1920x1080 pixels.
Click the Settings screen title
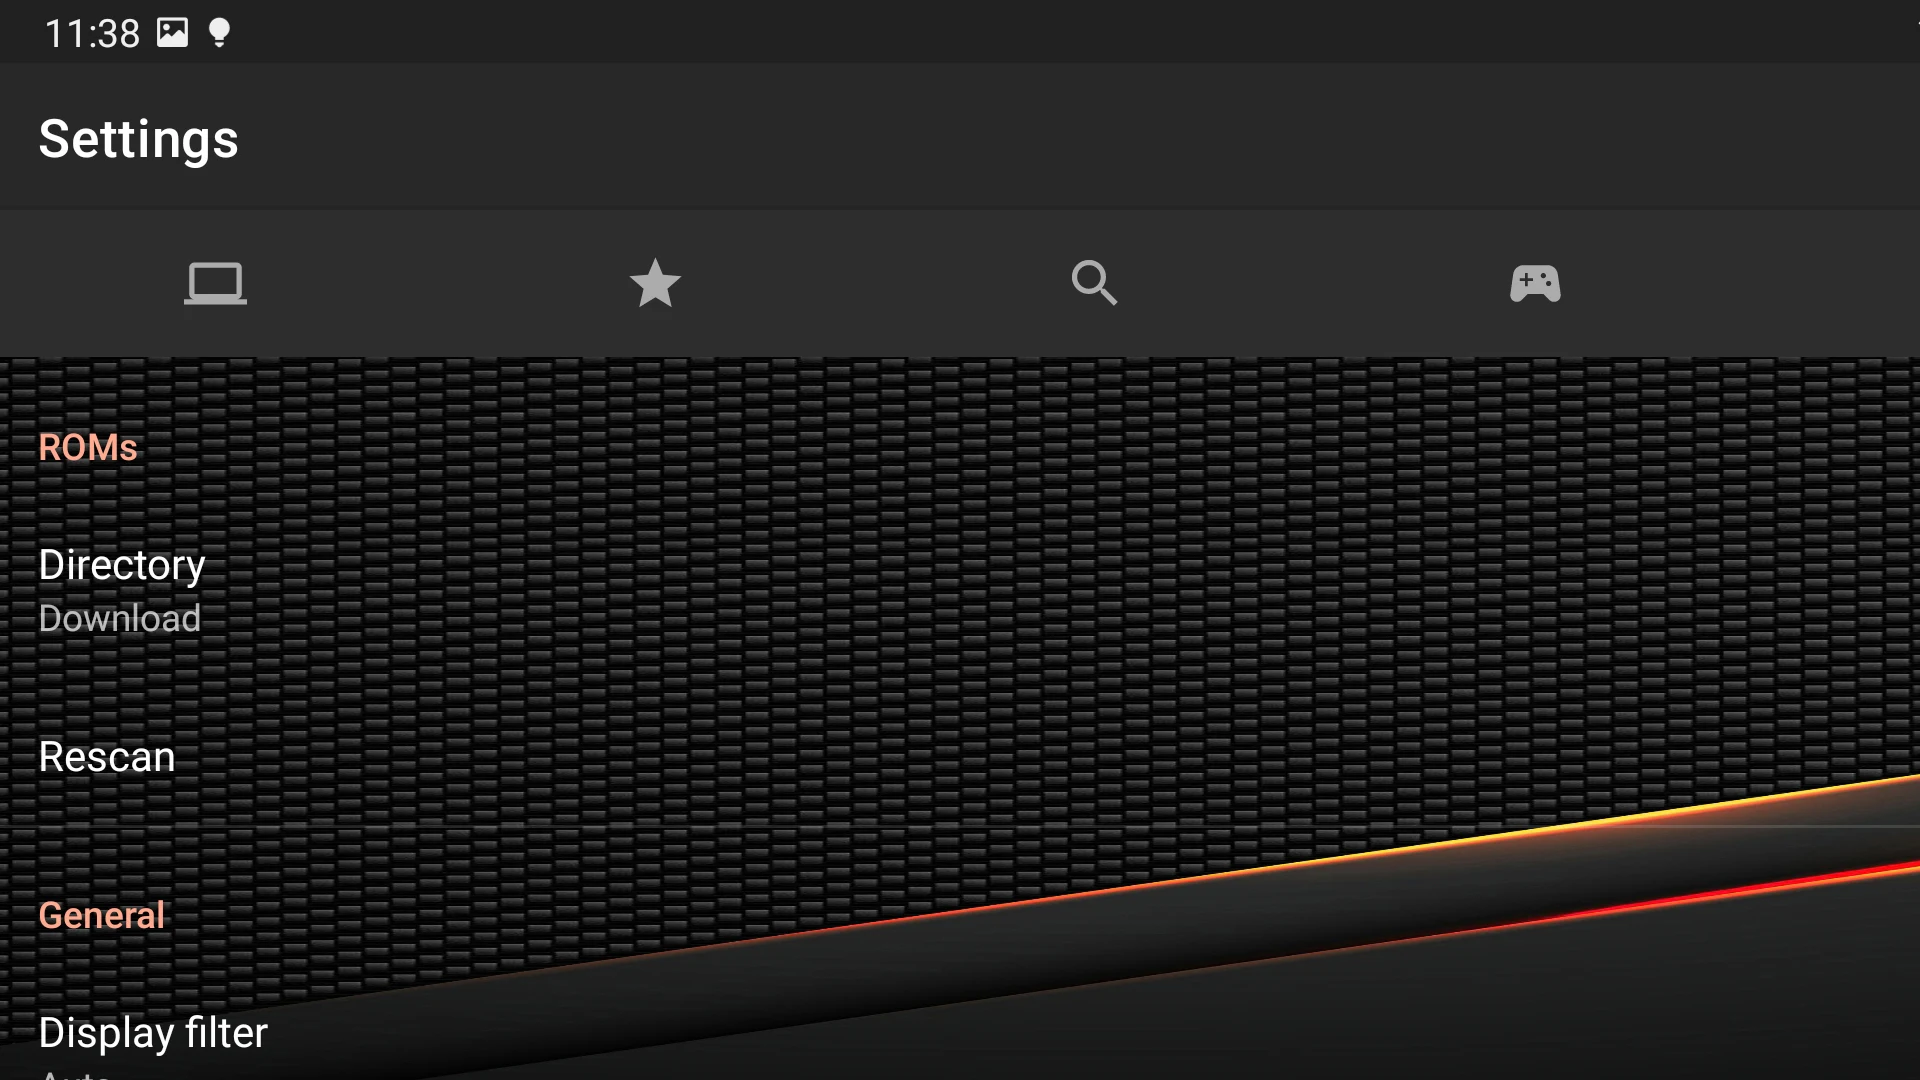(139, 139)
